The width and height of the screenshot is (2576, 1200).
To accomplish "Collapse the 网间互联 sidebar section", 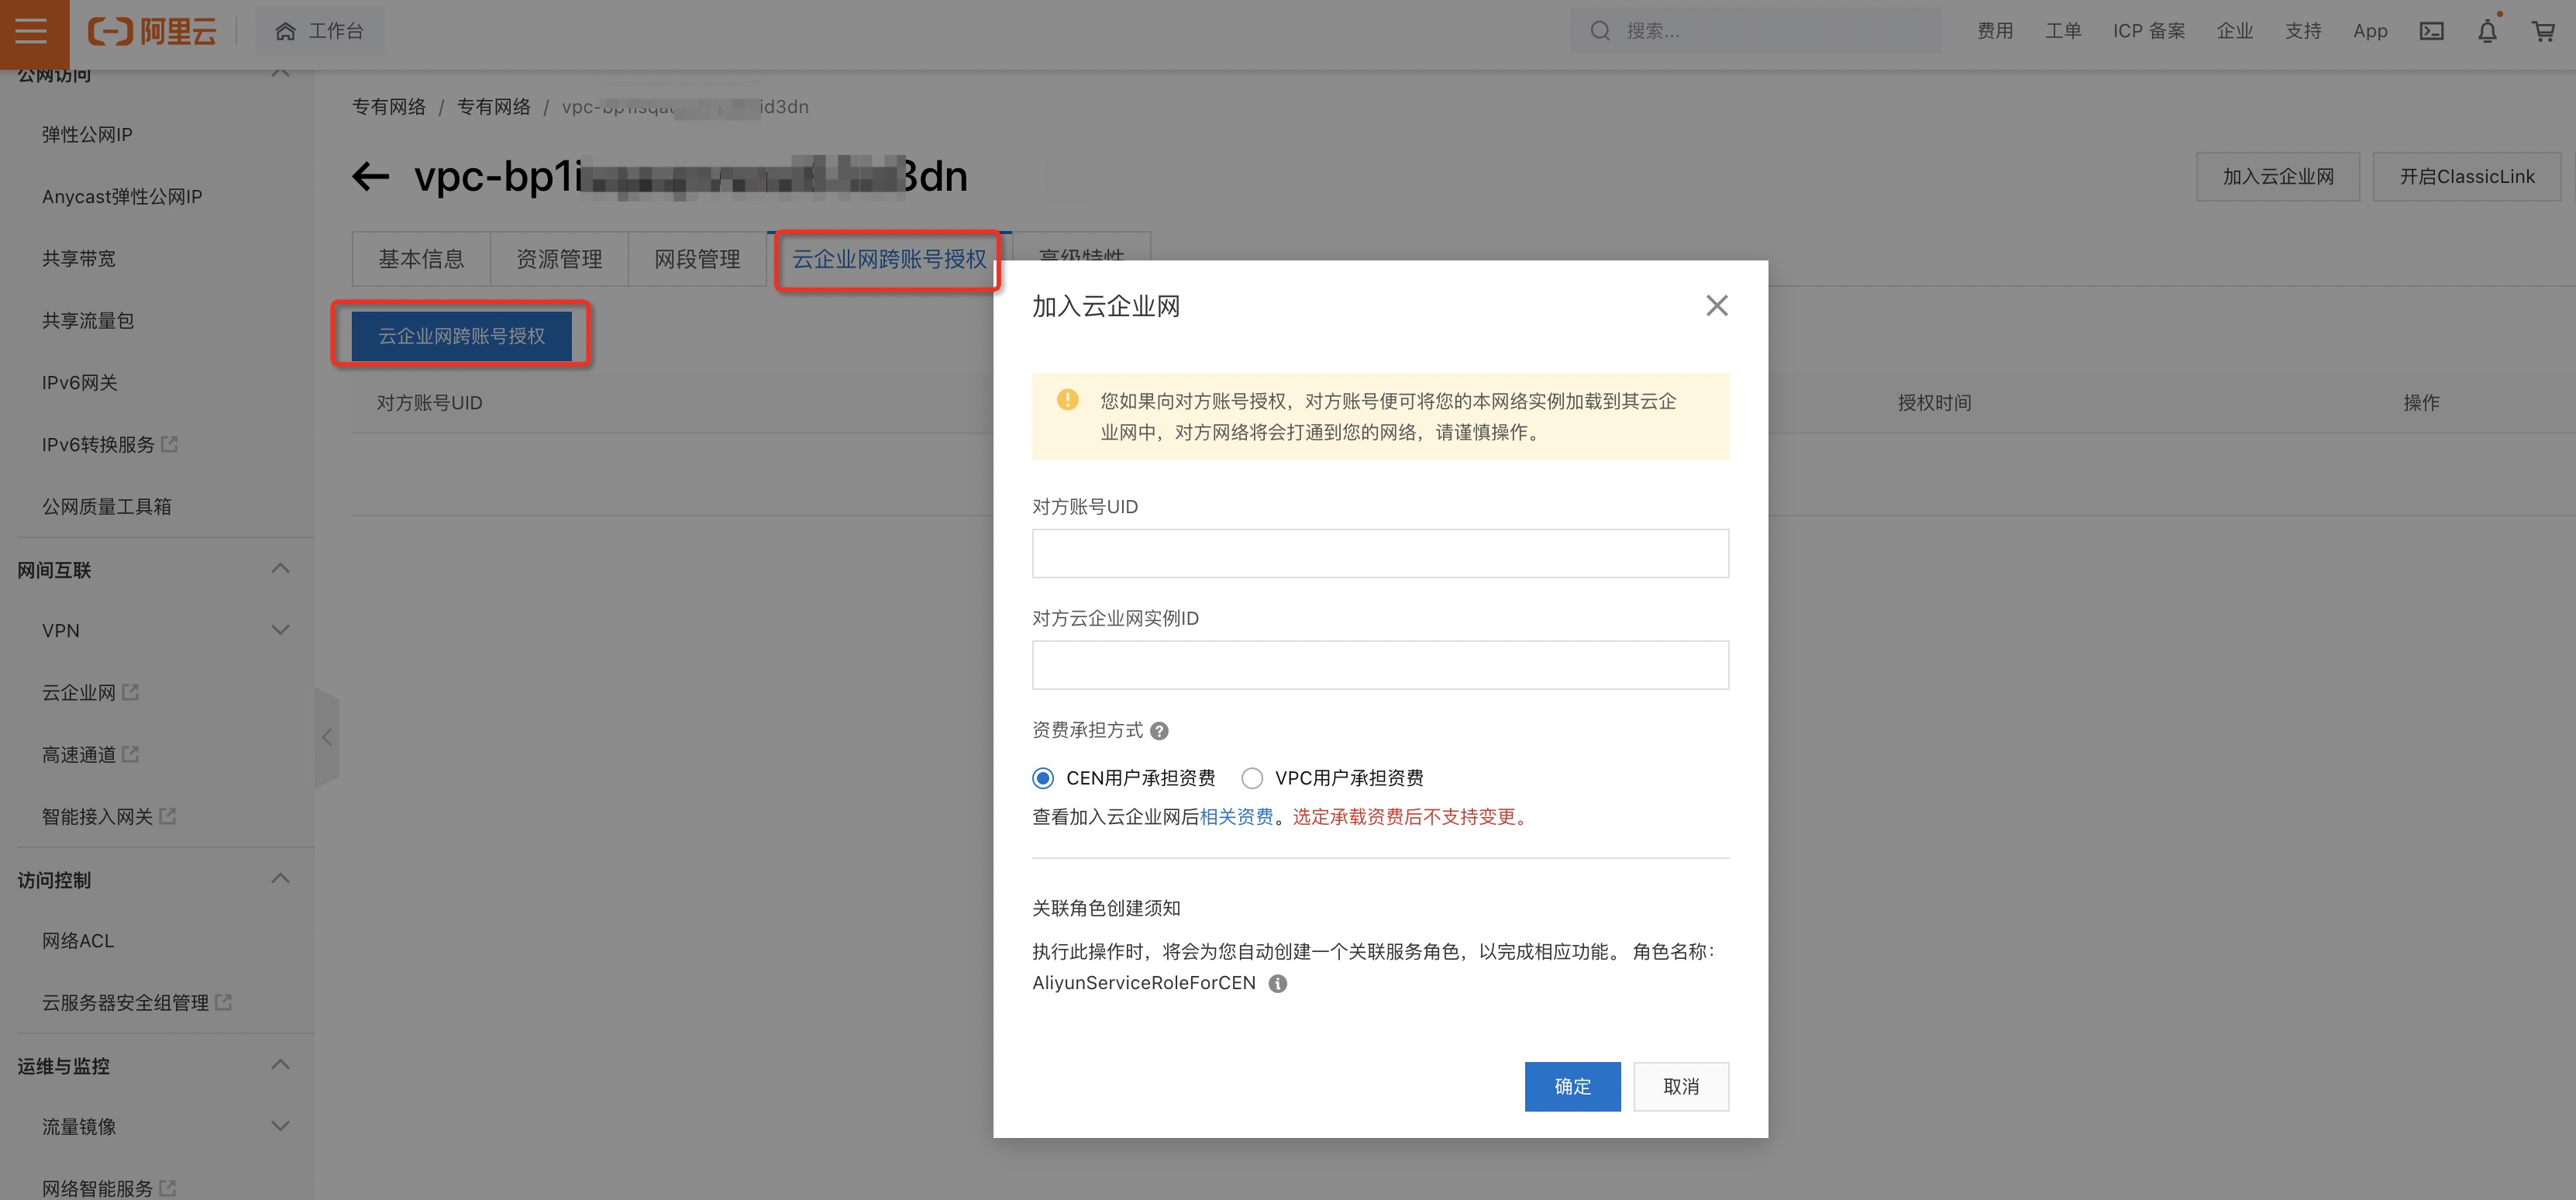I will coord(281,569).
